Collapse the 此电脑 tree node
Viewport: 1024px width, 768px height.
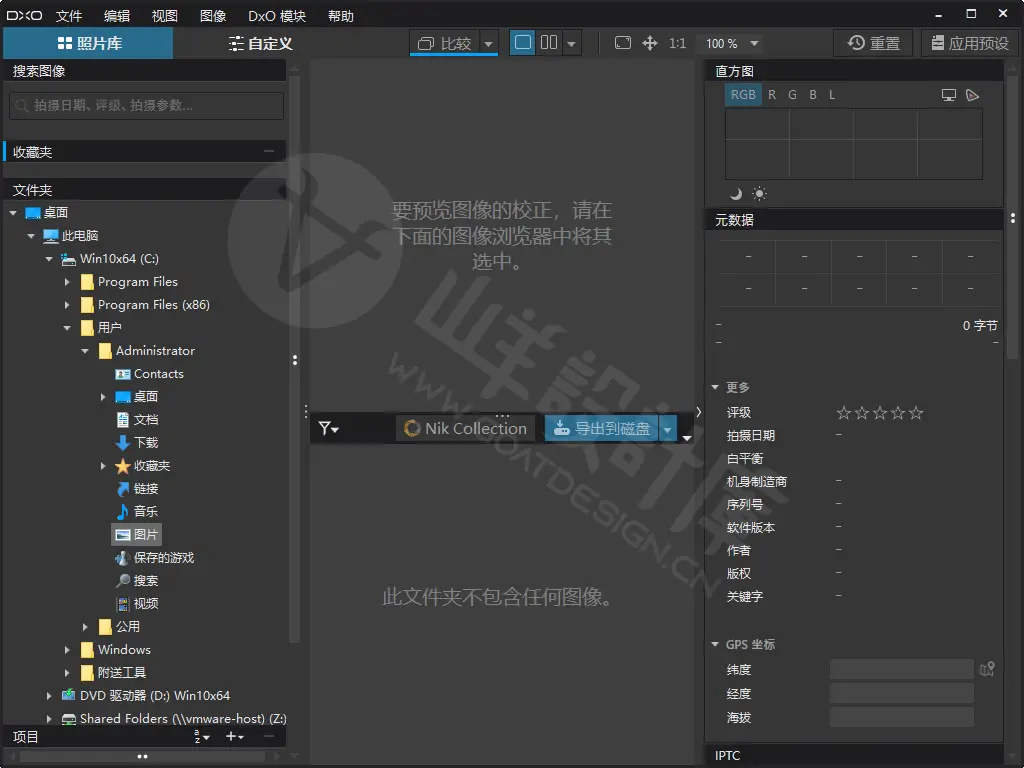click(31, 236)
